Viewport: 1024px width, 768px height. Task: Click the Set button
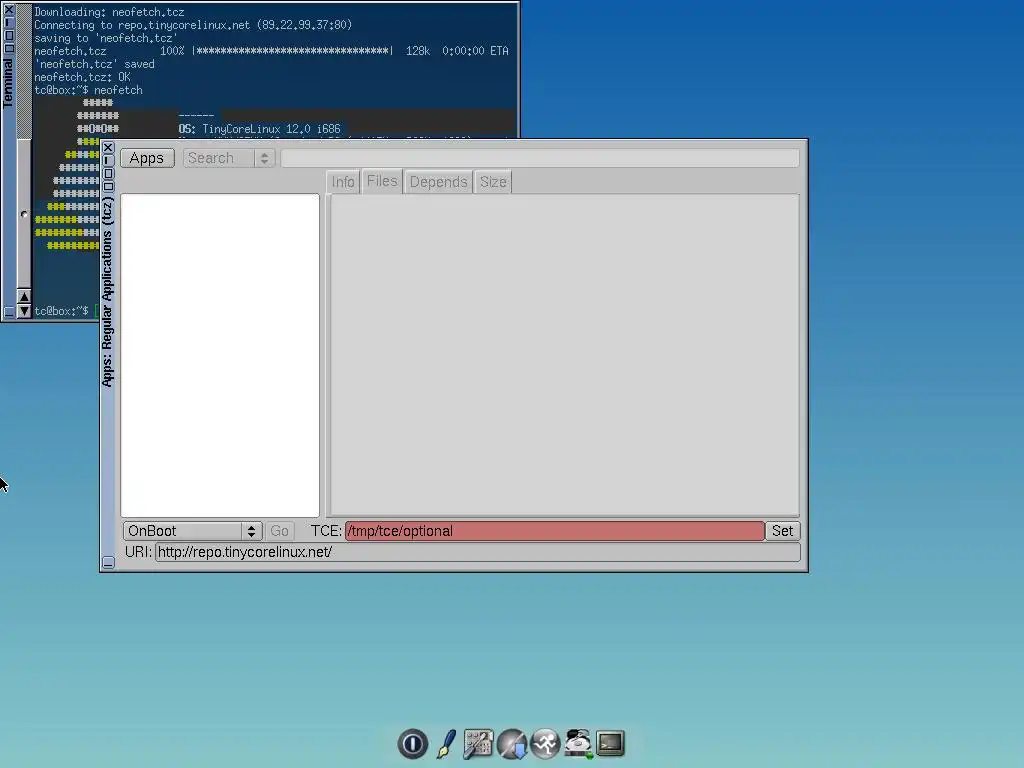coord(782,531)
